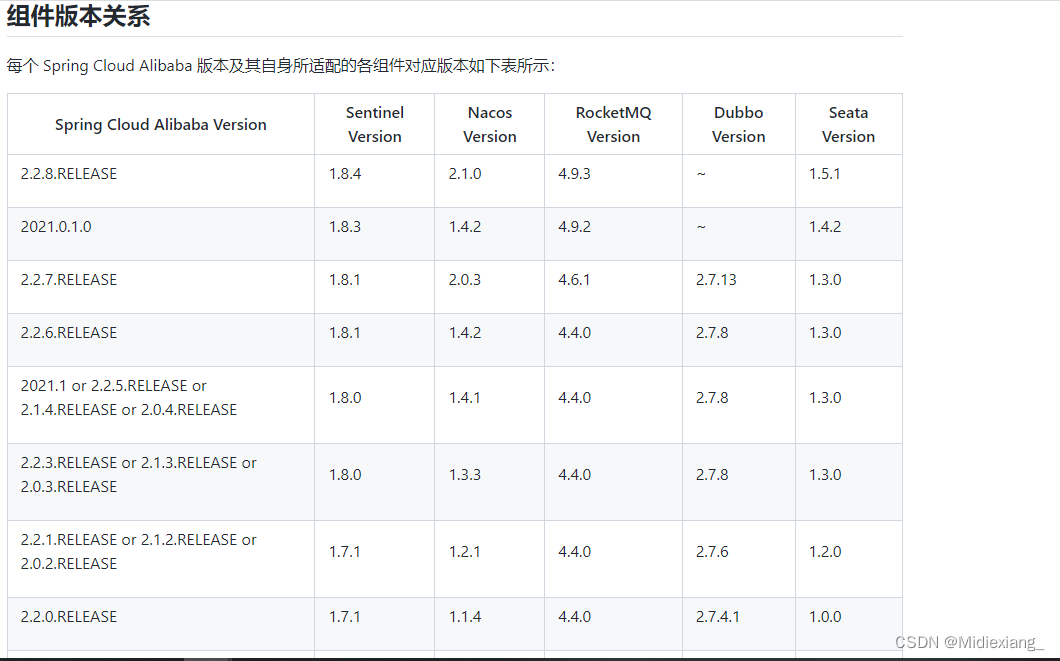Select the '2021.1 or 2.2.5.RELEASE' row label
This screenshot has width=1060, height=661.
(129, 397)
